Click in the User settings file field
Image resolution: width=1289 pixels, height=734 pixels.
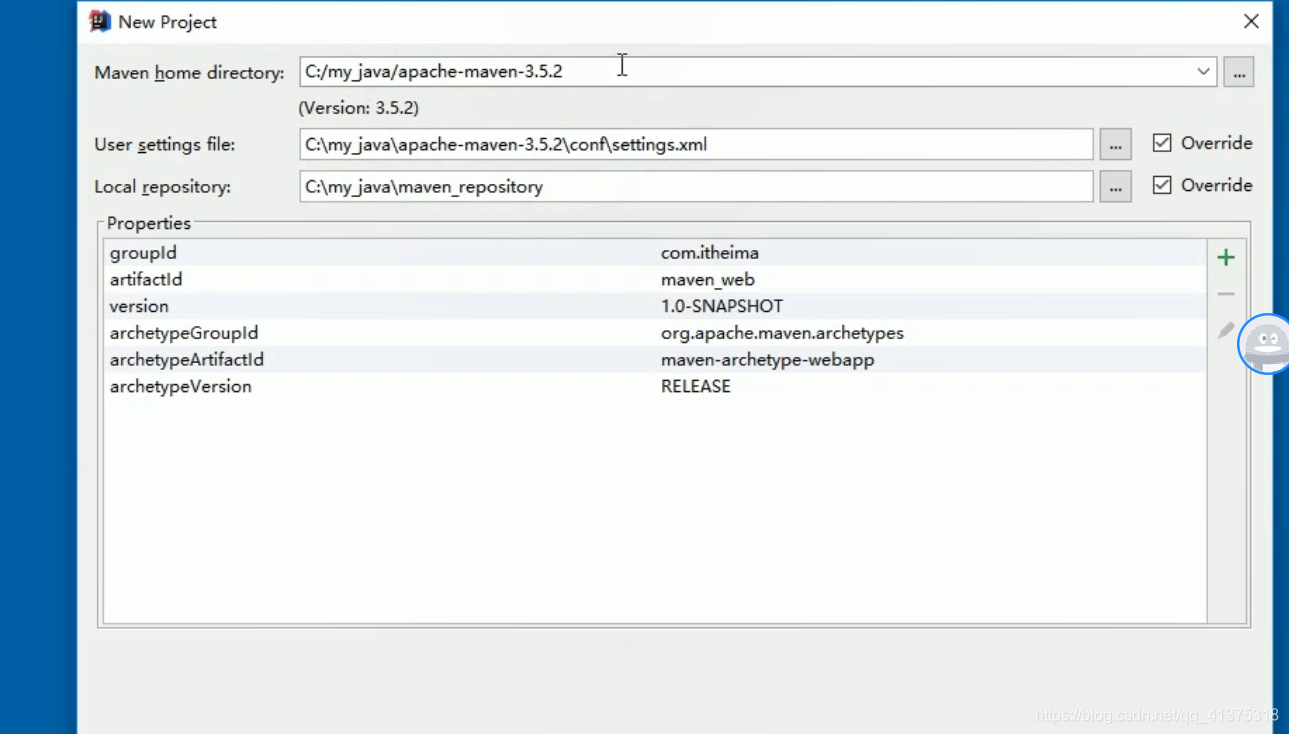(696, 144)
